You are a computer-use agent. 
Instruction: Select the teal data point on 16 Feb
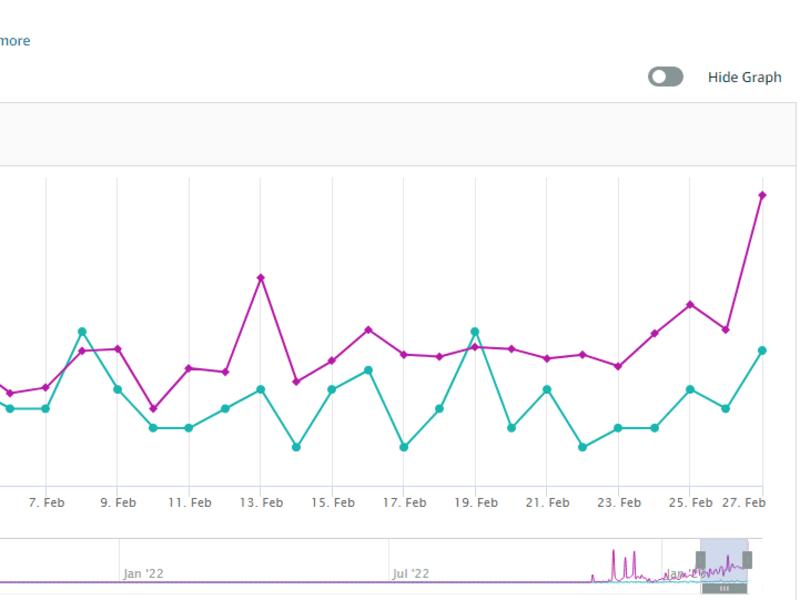click(x=368, y=370)
